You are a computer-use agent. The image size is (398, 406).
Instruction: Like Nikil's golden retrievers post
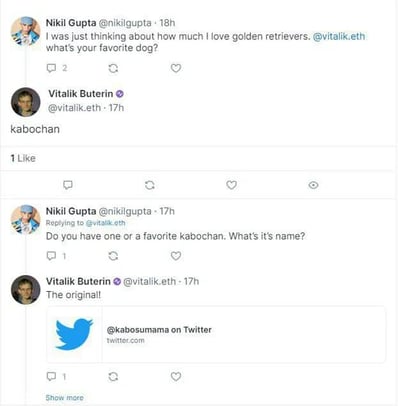click(176, 68)
